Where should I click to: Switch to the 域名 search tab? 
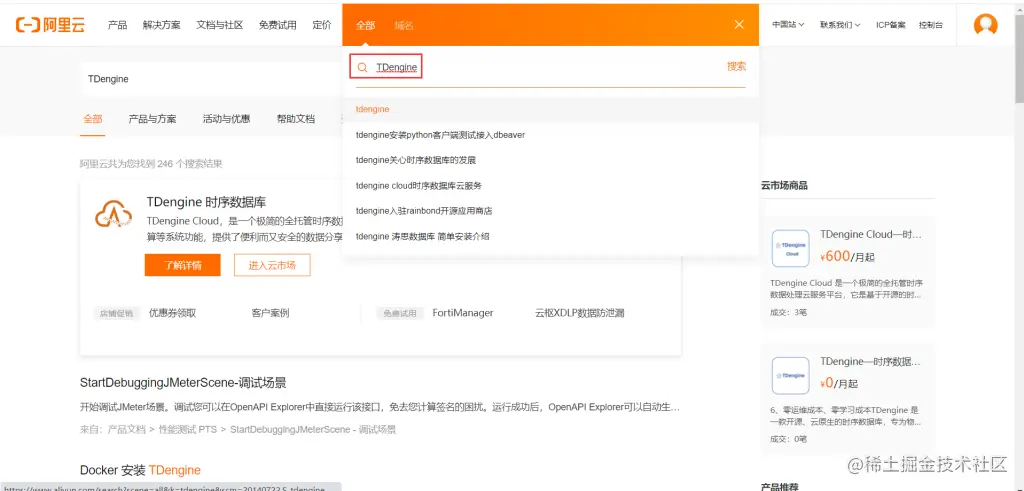pyautogui.click(x=404, y=25)
